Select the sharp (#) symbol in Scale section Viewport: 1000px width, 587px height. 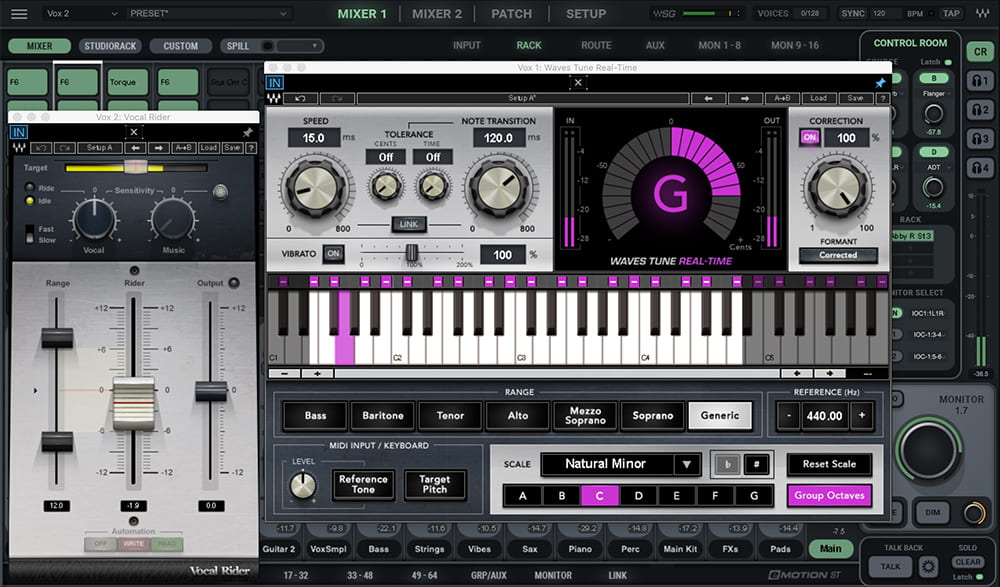[757, 463]
